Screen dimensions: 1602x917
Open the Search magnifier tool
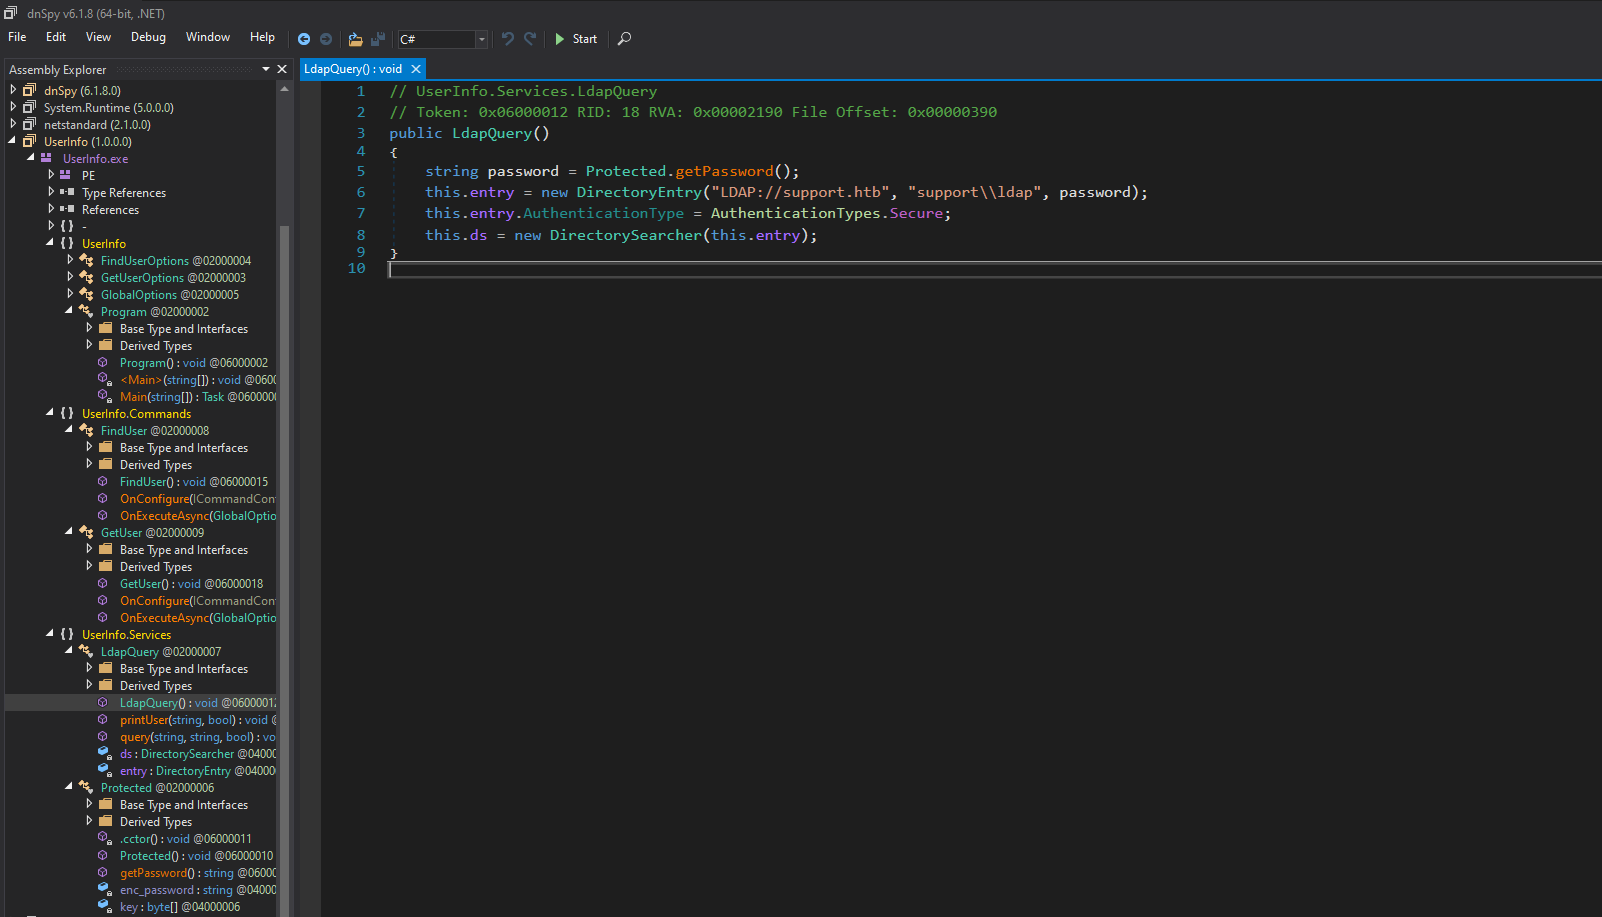[x=624, y=39]
